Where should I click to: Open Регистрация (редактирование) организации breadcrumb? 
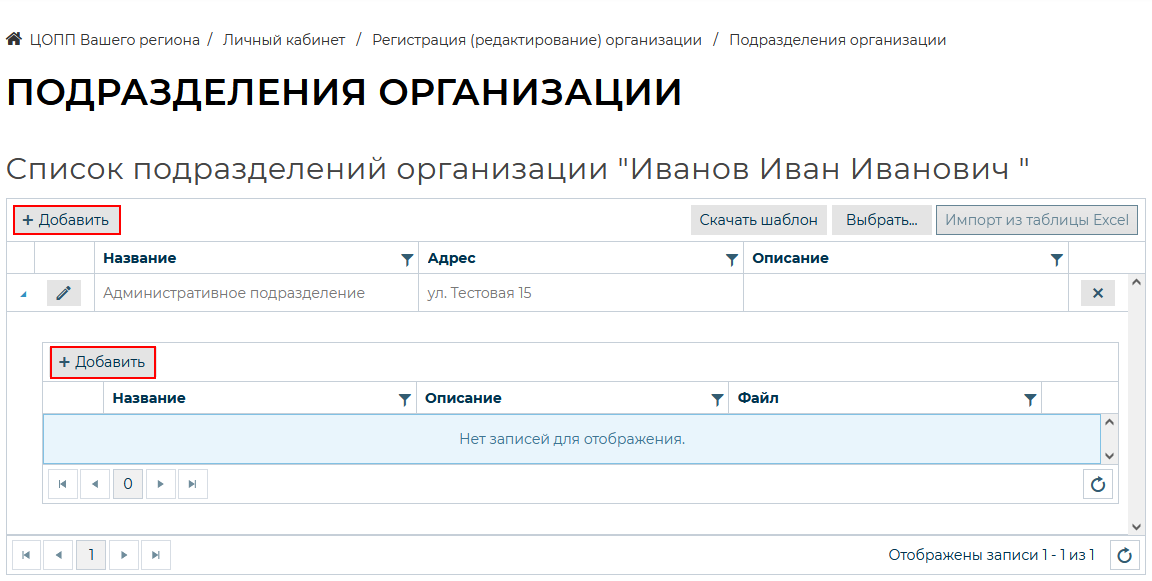point(537,40)
